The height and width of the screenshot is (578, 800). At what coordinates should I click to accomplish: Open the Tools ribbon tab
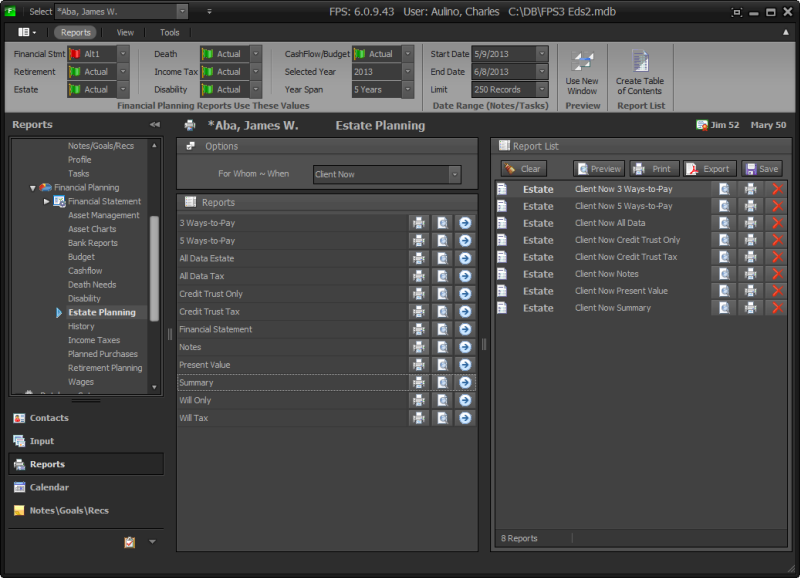pyautogui.click(x=169, y=32)
